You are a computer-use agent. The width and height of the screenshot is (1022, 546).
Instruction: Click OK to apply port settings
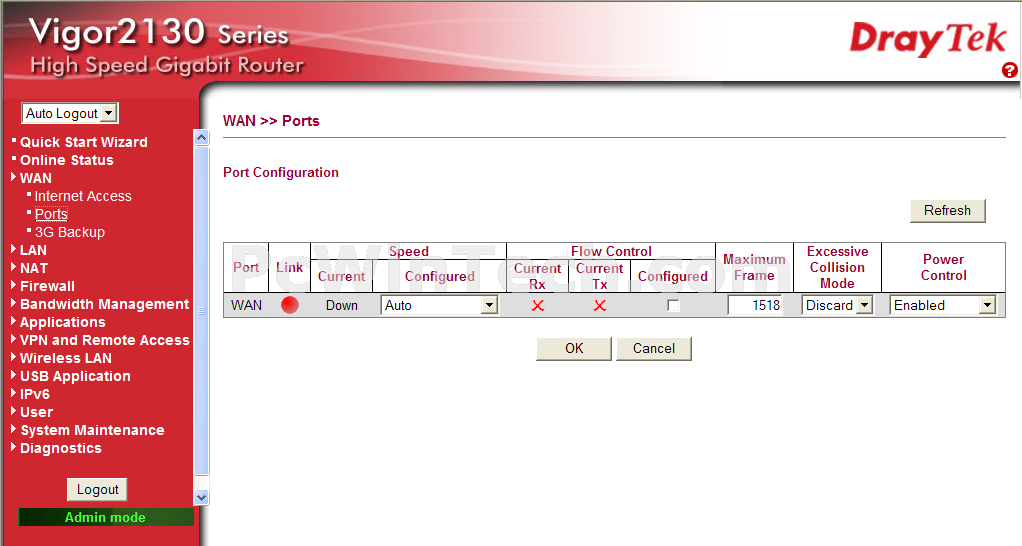tap(574, 349)
